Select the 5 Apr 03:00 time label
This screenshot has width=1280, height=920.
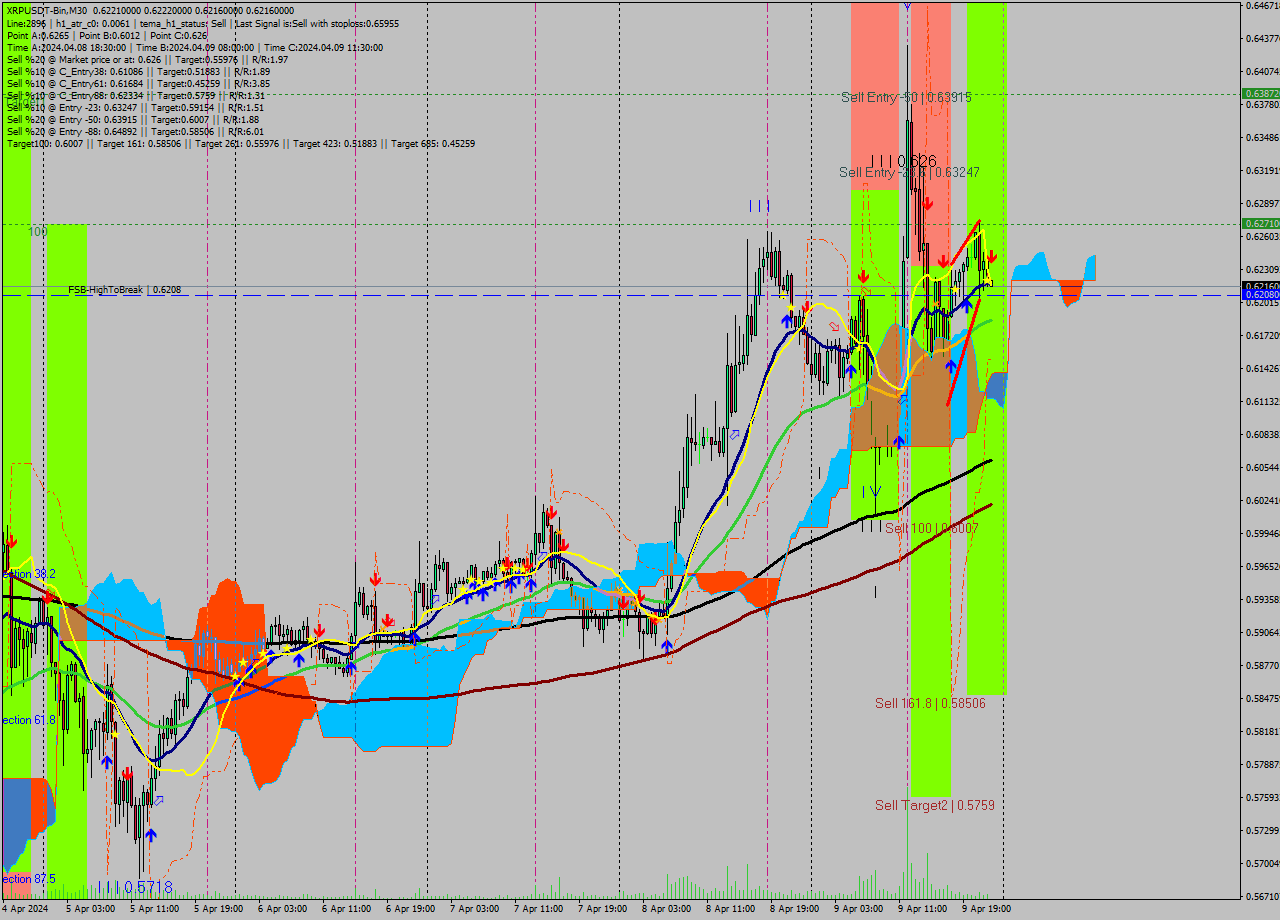(x=90, y=909)
